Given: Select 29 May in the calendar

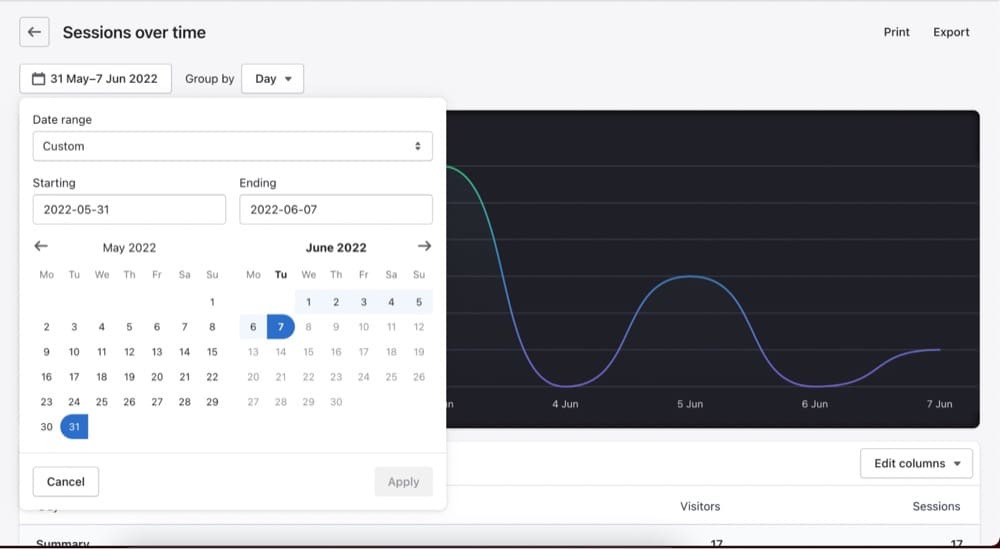Looking at the screenshot, I should 212,402.
